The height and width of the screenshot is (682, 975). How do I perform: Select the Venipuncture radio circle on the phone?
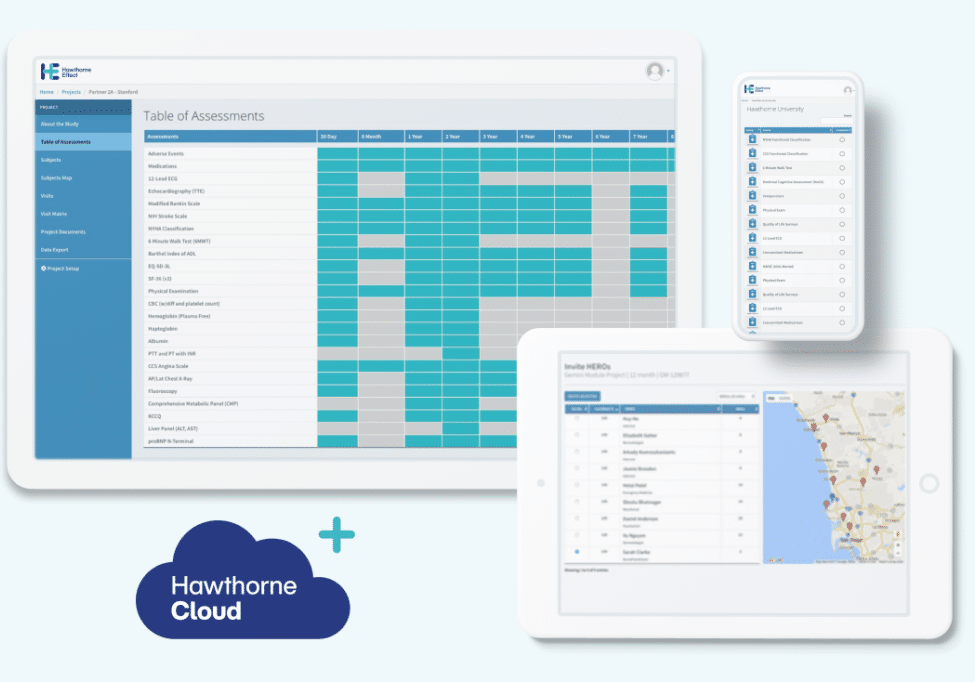point(842,196)
